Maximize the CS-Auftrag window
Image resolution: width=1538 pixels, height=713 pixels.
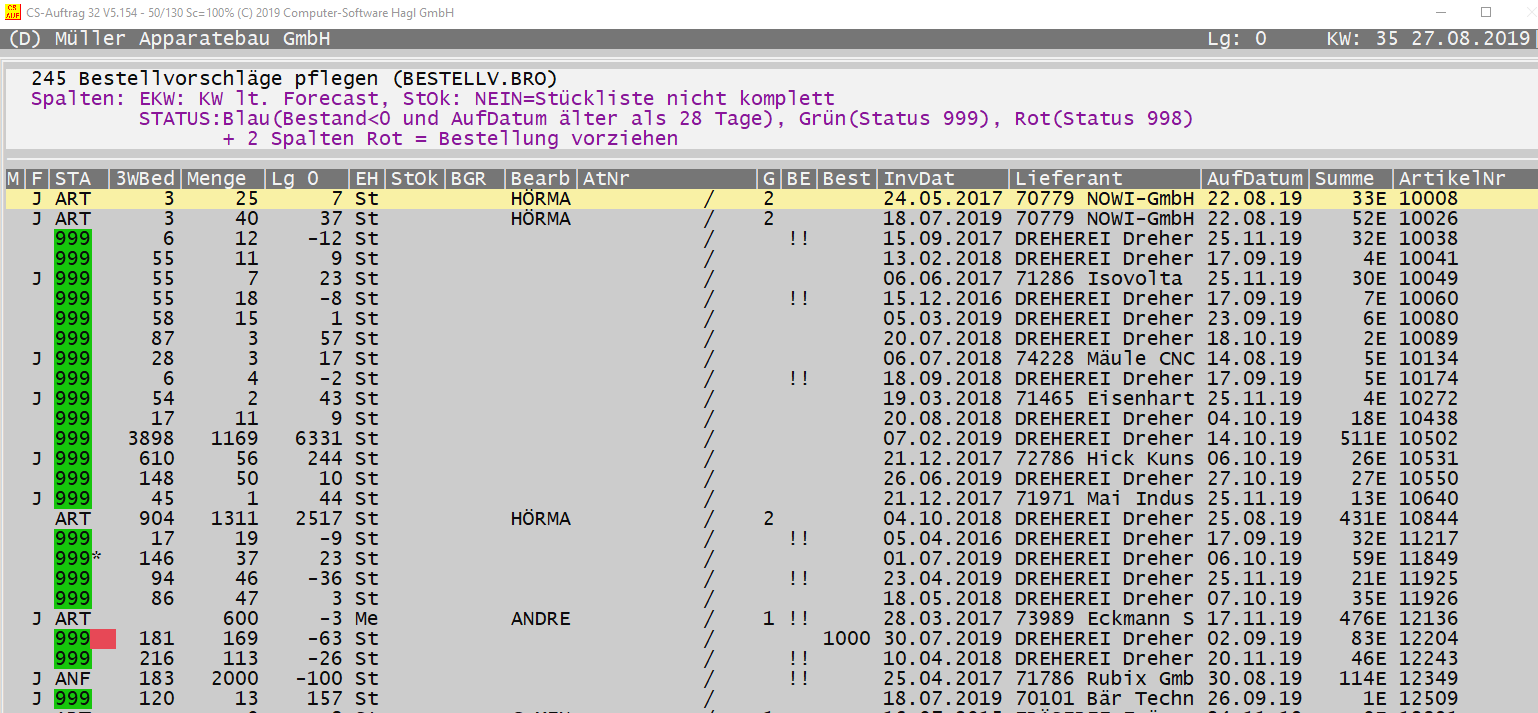[1486, 13]
